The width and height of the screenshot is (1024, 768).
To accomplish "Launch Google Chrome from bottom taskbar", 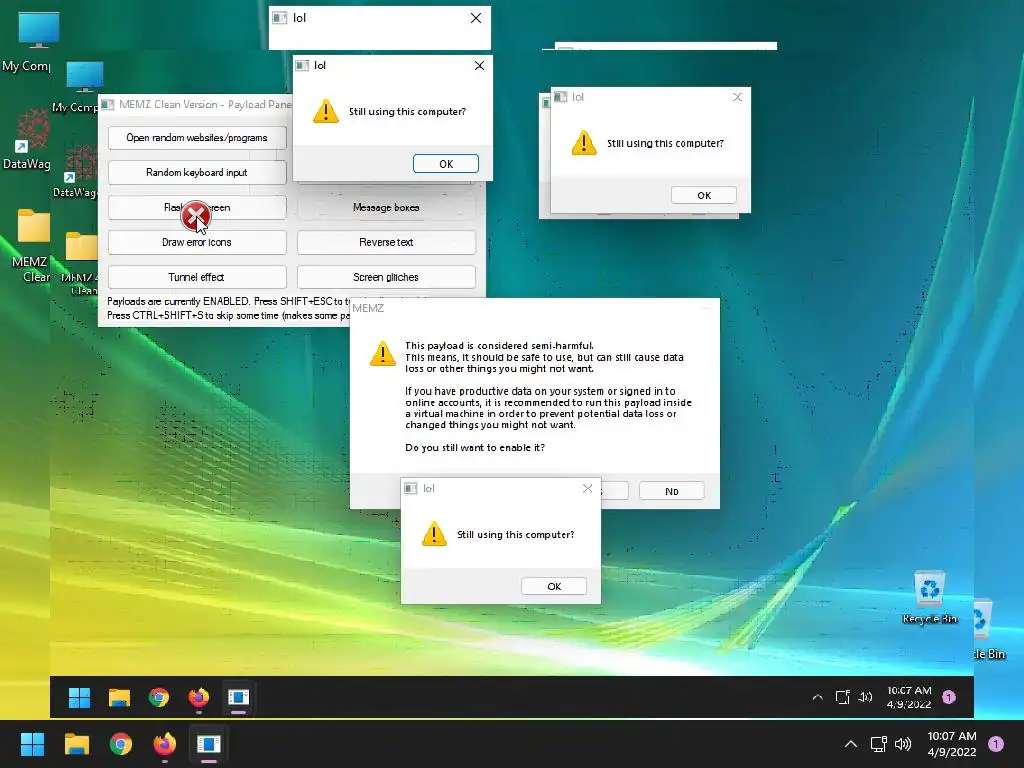I will click(x=121, y=744).
